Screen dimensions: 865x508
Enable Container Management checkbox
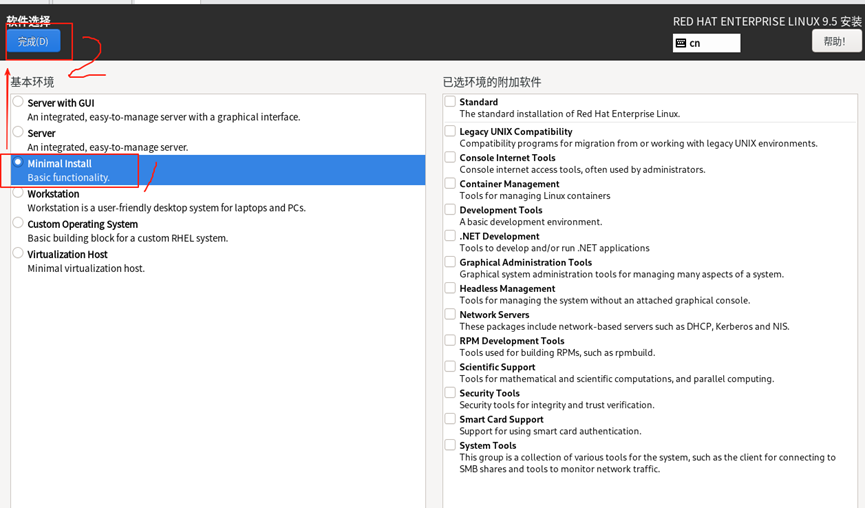coord(450,183)
